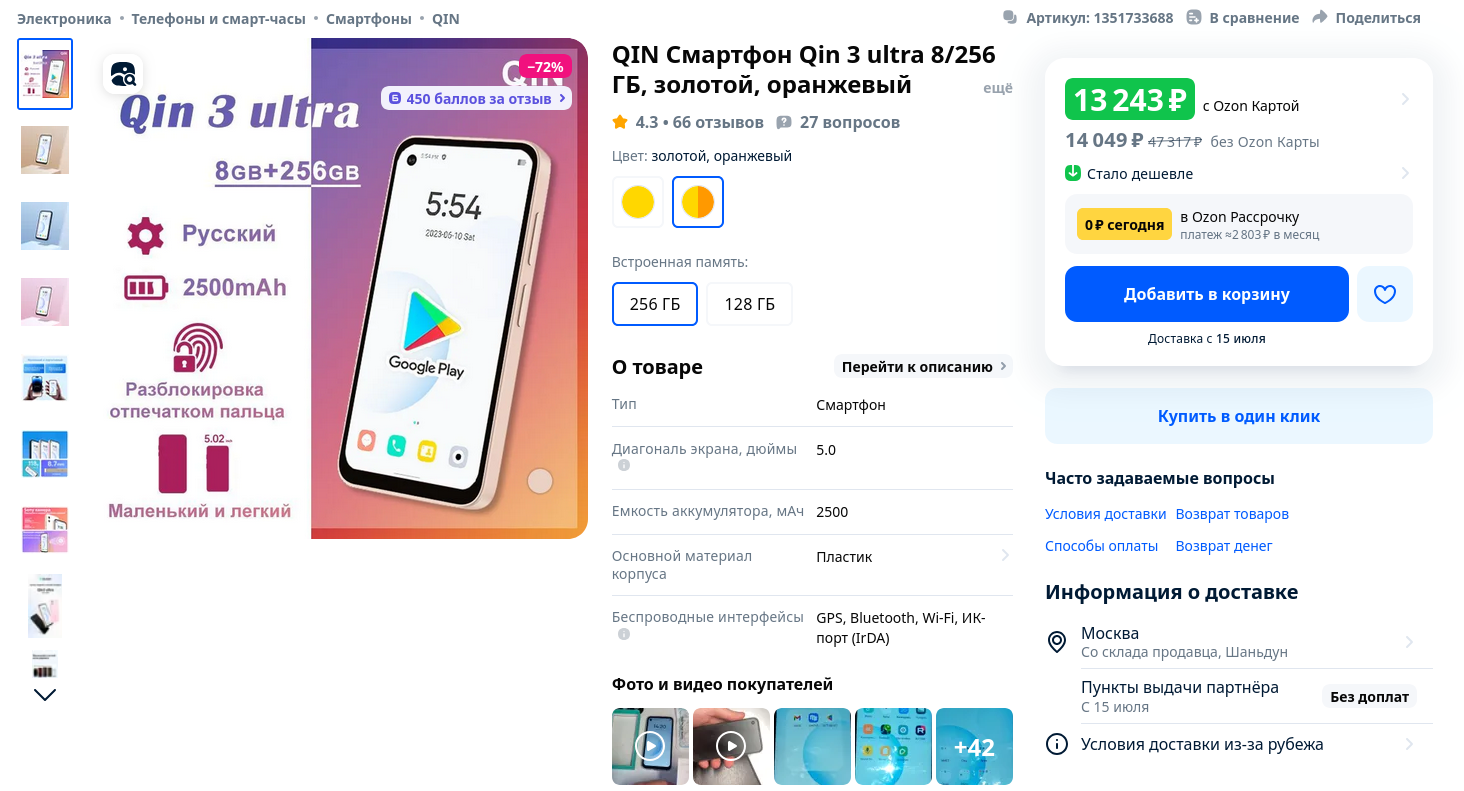Expand Основной материал корпуса chevron
1464x791 pixels.
[1005, 556]
